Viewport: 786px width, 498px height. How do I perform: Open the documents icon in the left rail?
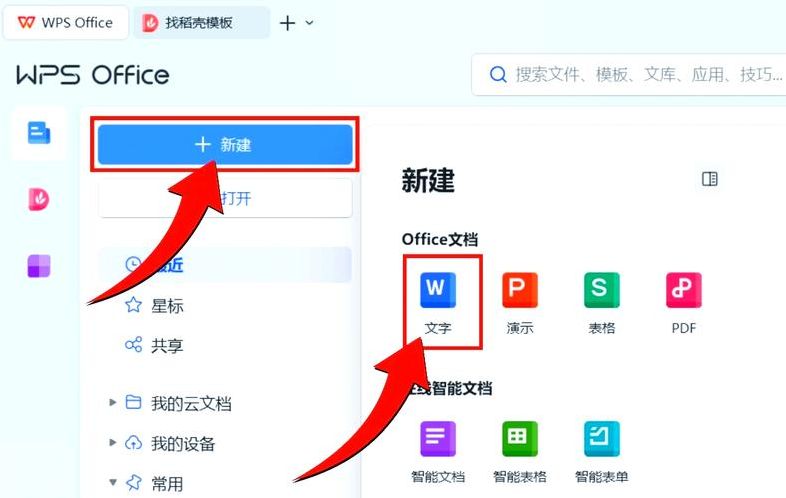pos(39,133)
